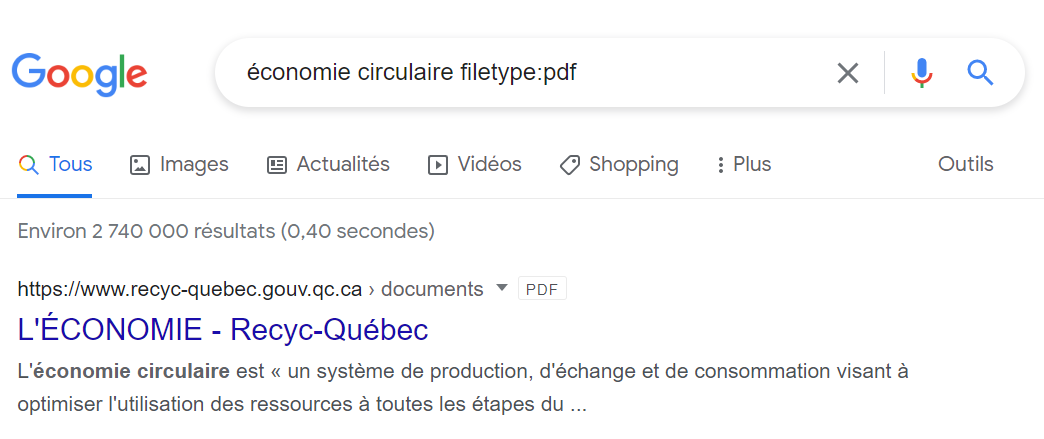This screenshot has width=1044, height=439.
Task: Click in the search text field
Action: (x=520, y=73)
